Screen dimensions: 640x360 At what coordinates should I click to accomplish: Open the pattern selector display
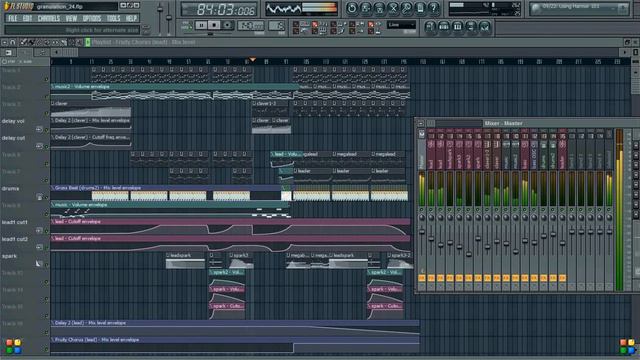pos(277,26)
